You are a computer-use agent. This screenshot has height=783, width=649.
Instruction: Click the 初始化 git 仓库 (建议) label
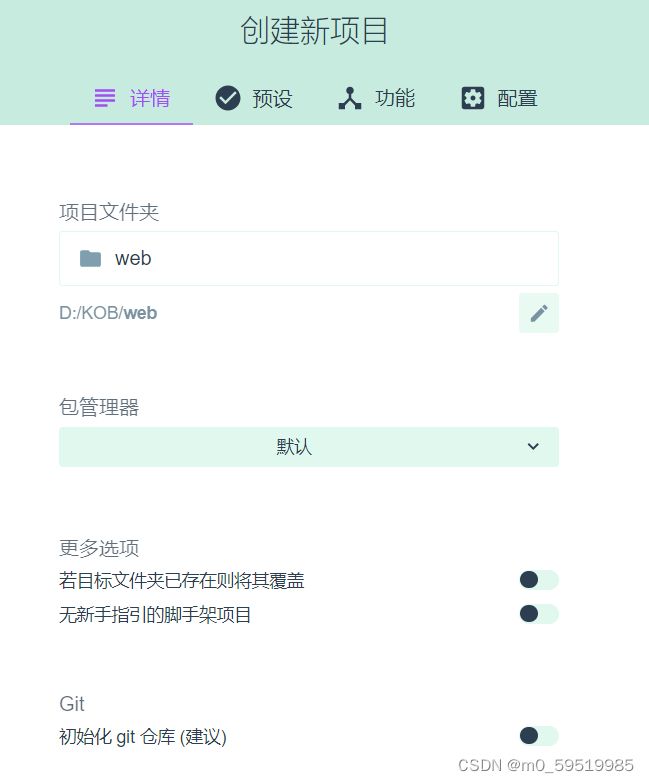coord(143,737)
